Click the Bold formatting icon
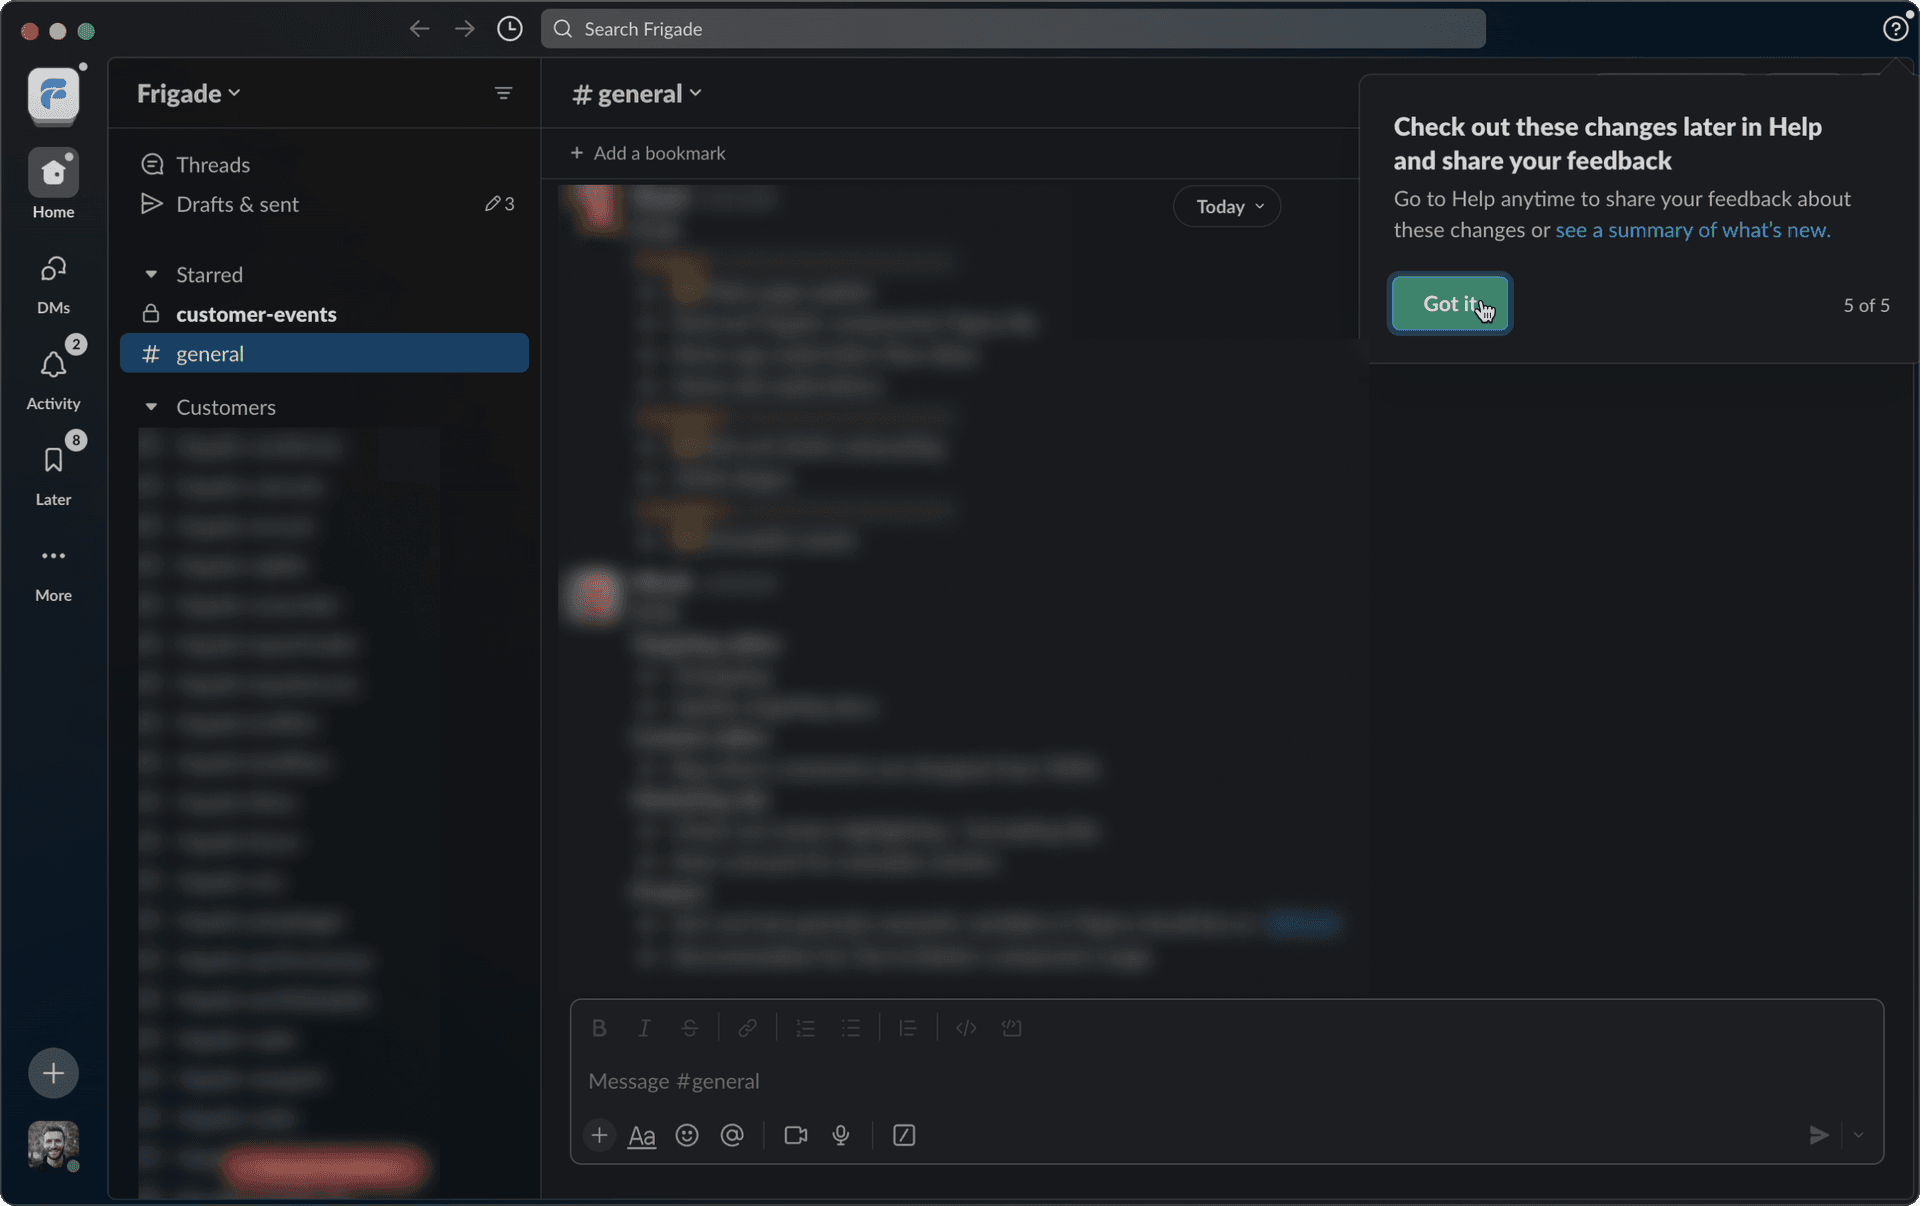 click(599, 1028)
